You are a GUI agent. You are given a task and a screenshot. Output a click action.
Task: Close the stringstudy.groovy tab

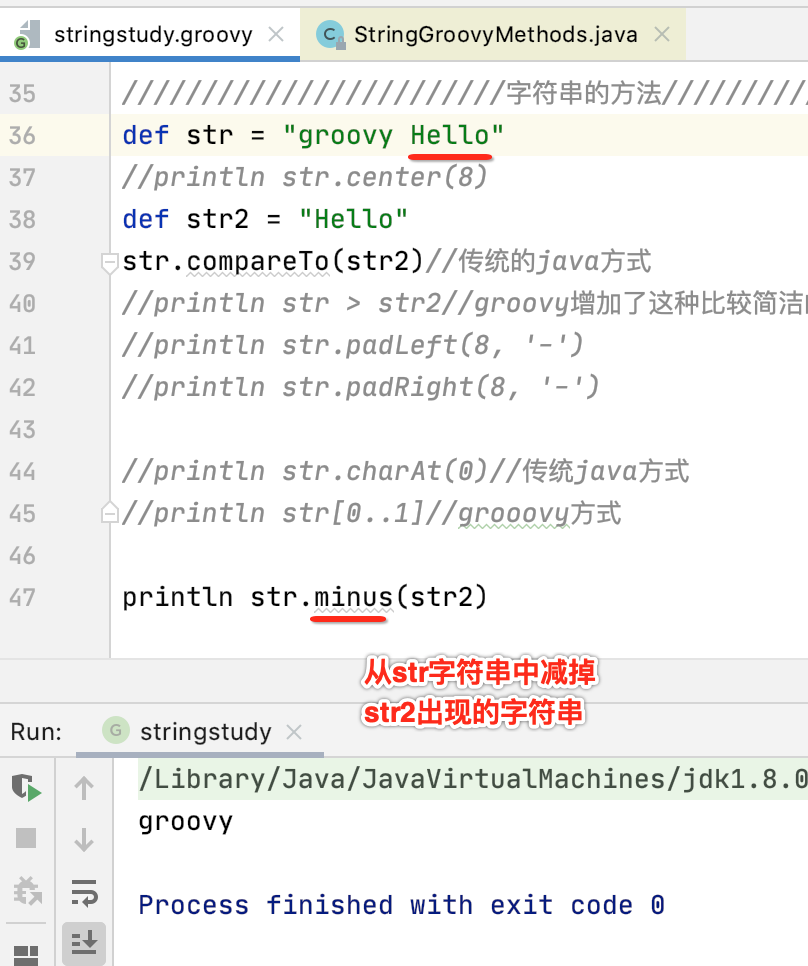click(x=277, y=34)
